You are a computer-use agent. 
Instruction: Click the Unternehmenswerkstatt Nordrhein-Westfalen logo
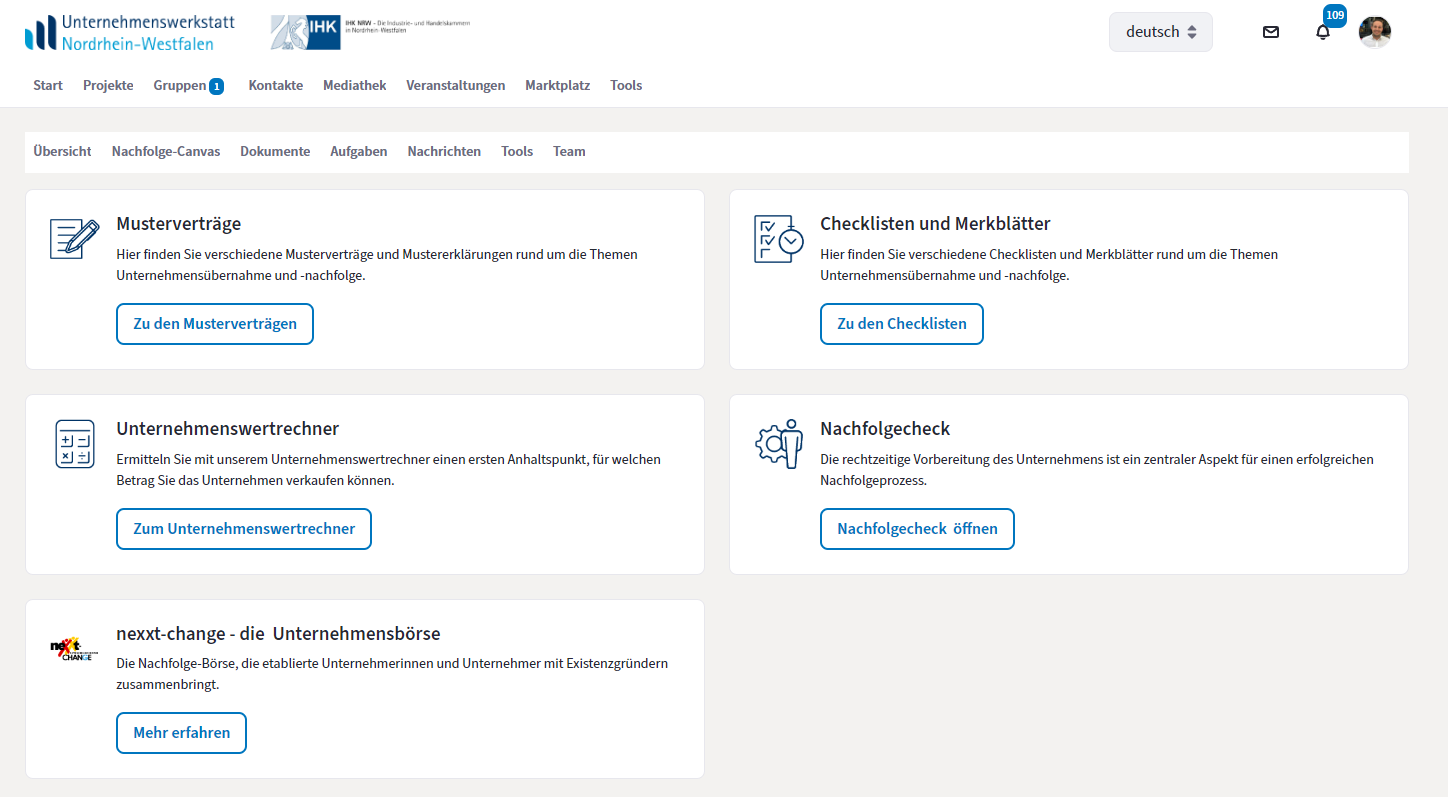click(130, 32)
